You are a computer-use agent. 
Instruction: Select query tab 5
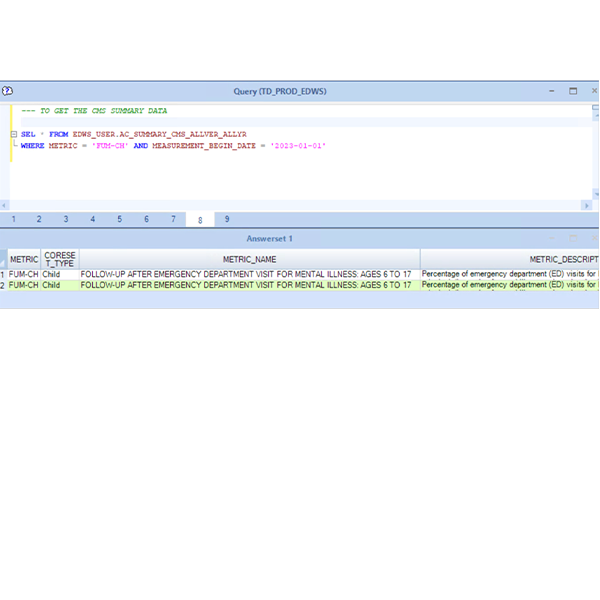pos(120,219)
